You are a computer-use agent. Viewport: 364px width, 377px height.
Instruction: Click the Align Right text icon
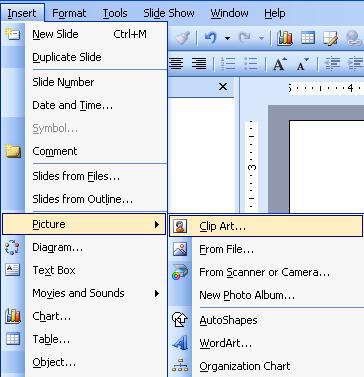coord(199,63)
